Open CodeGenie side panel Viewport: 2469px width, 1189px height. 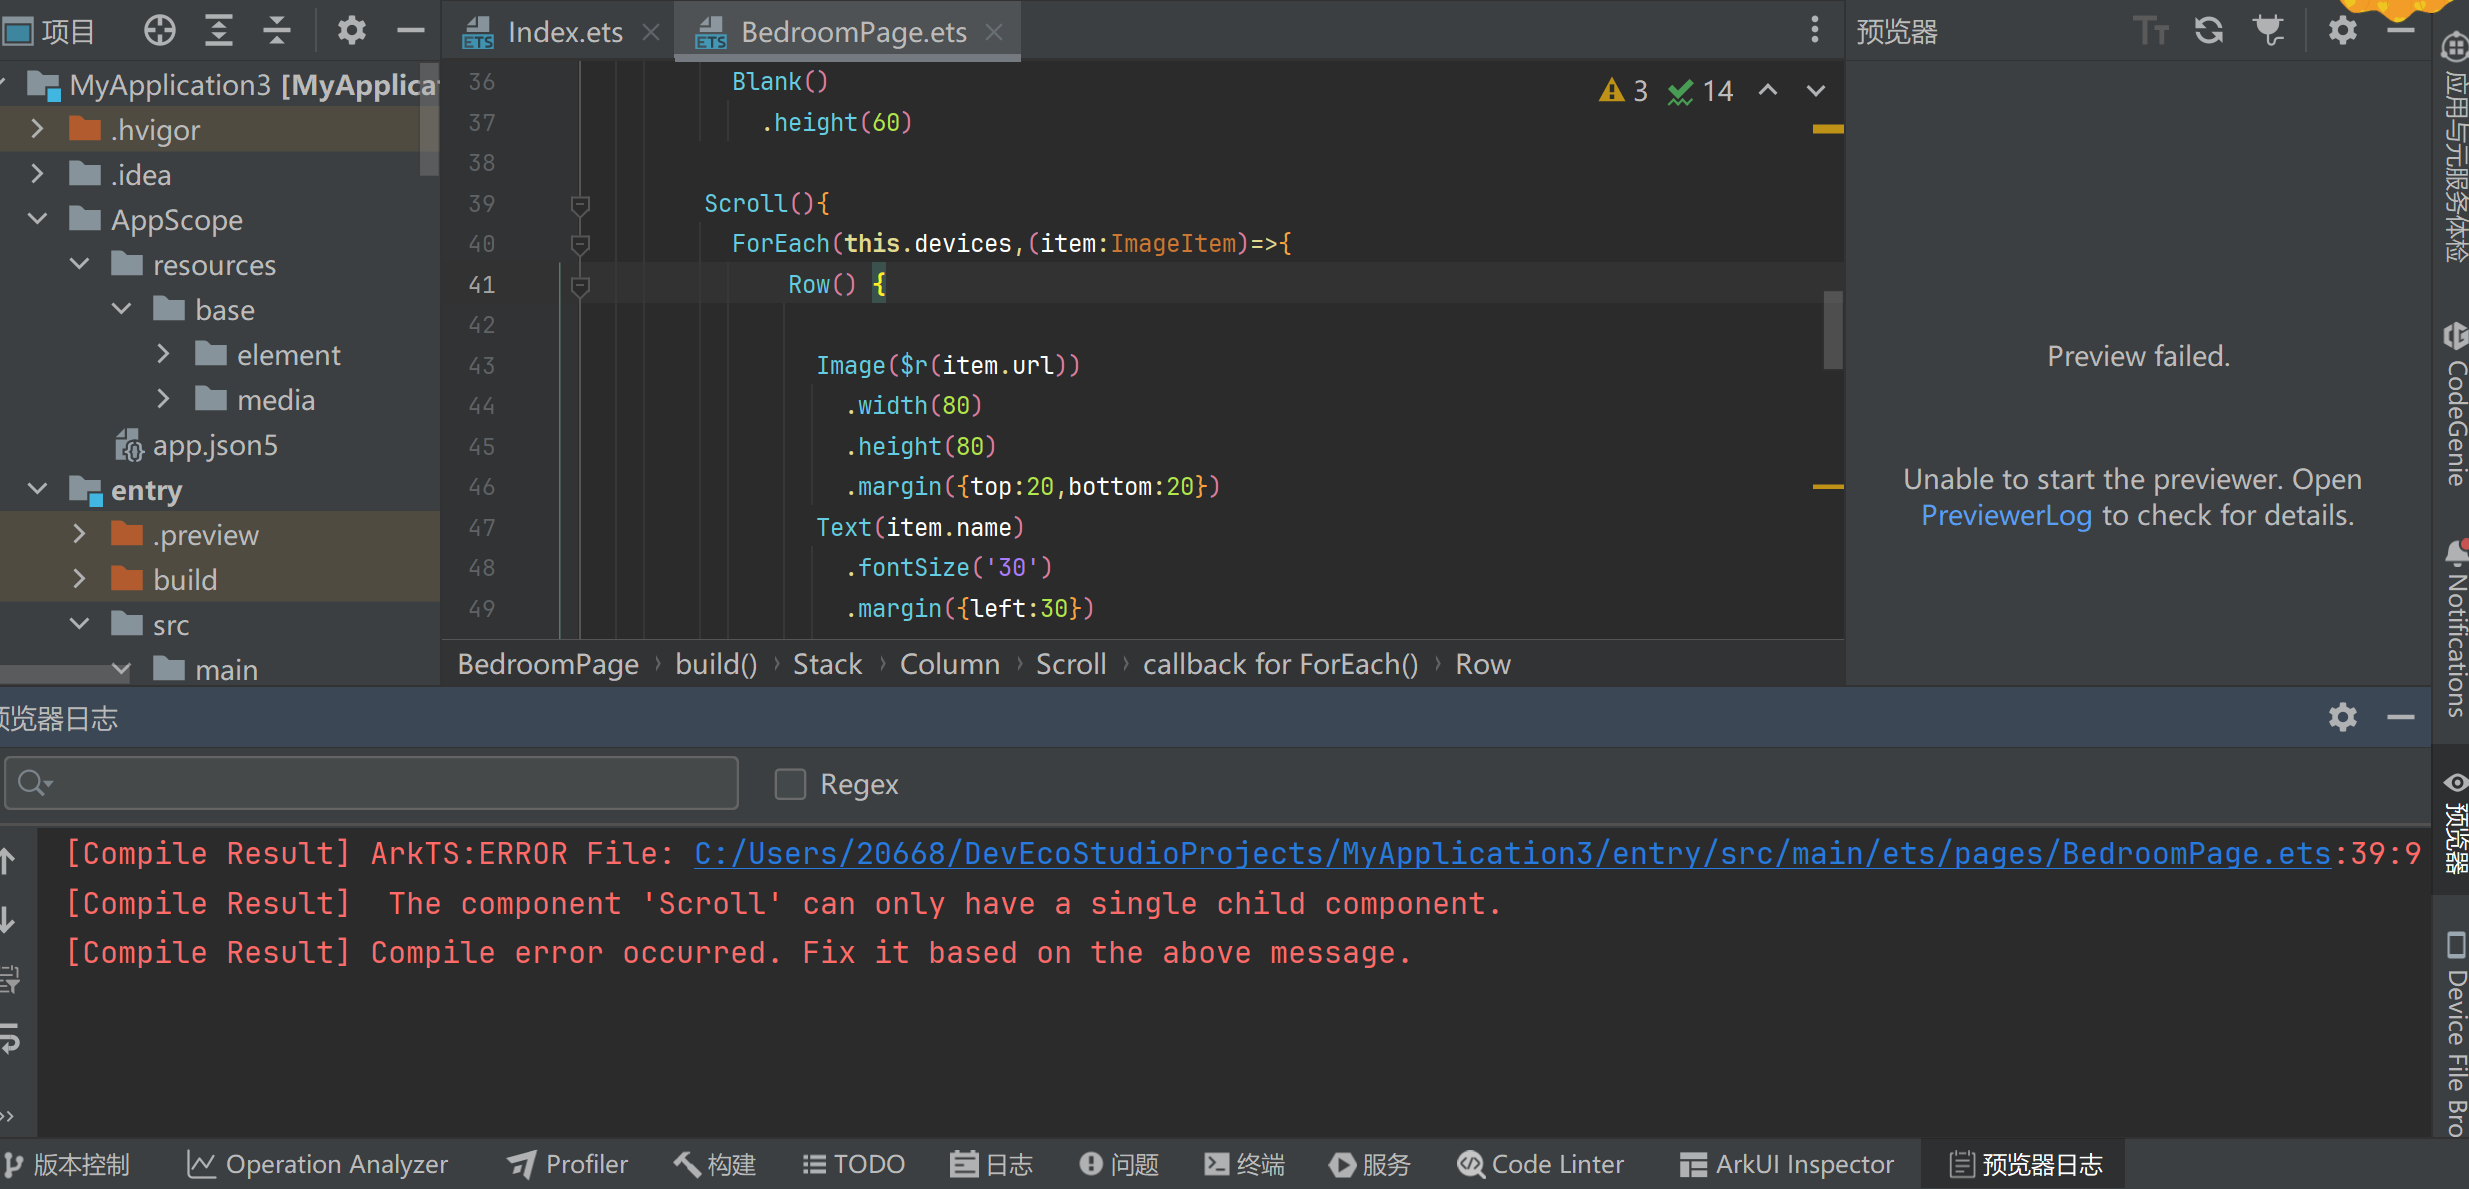(x=2455, y=405)
